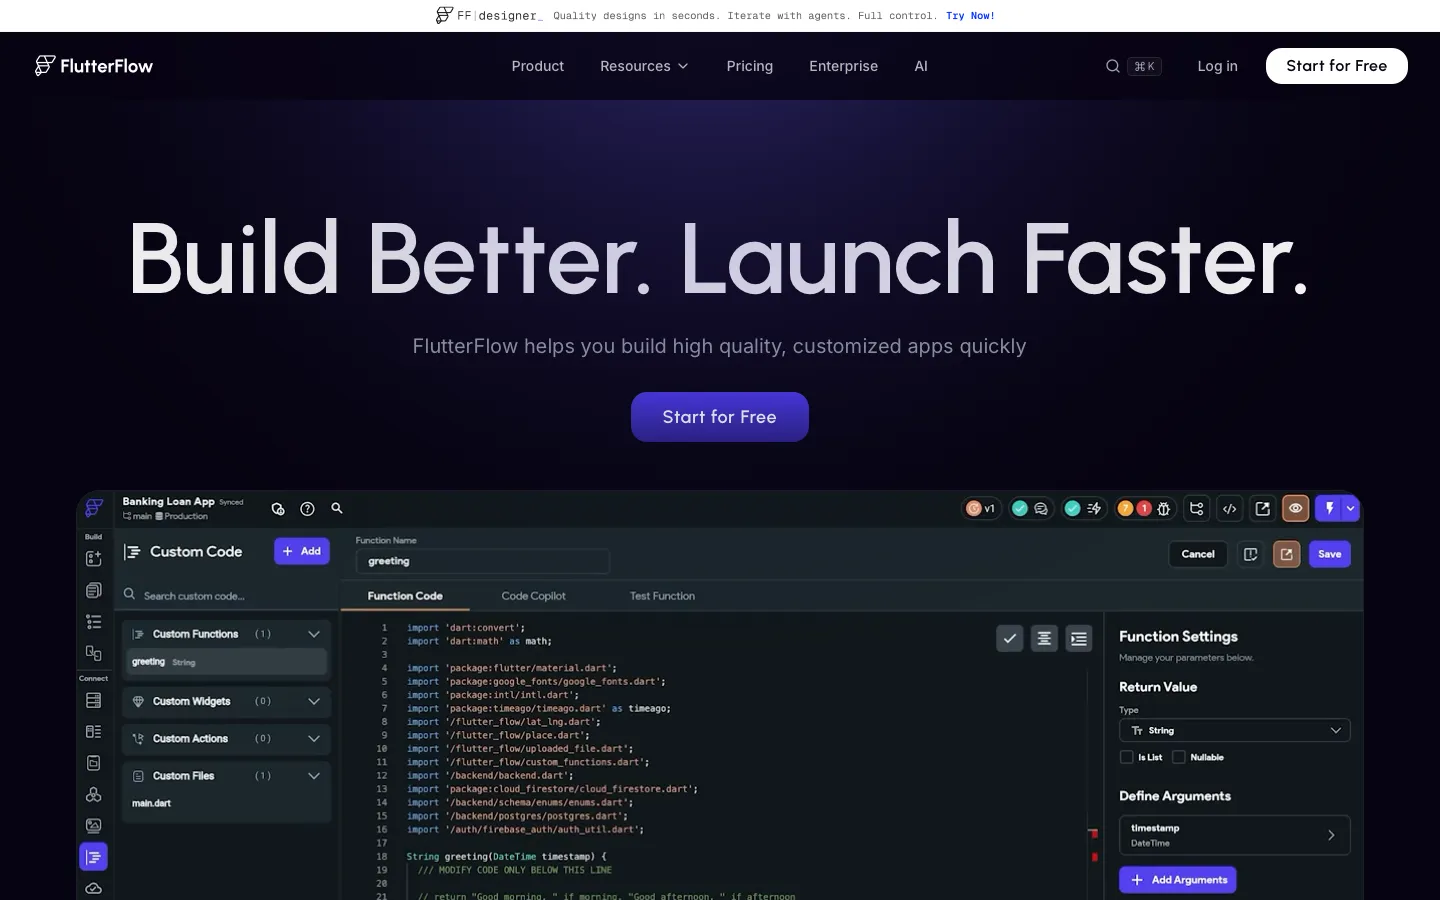Click the Function Name field containing greeting
This screenshot has height=900, width=1440.
(x=483, y=561)
